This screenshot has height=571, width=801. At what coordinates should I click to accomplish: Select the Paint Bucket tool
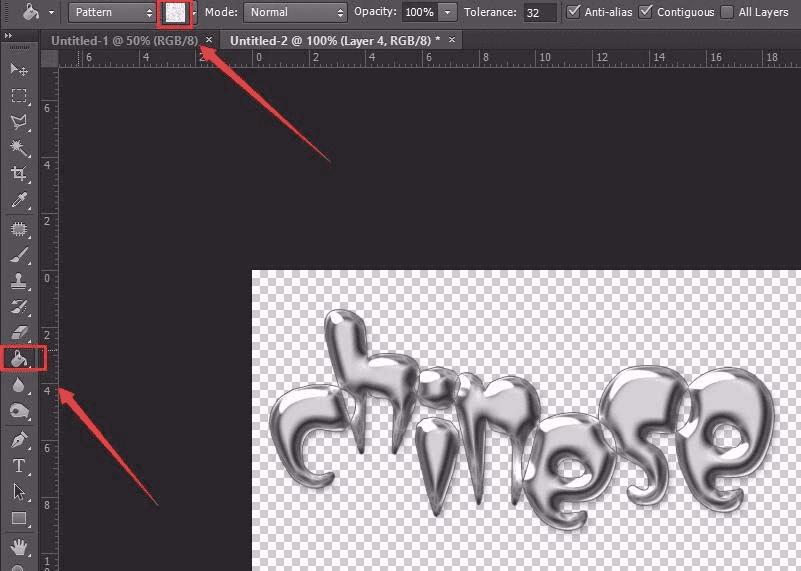(19, 359)
